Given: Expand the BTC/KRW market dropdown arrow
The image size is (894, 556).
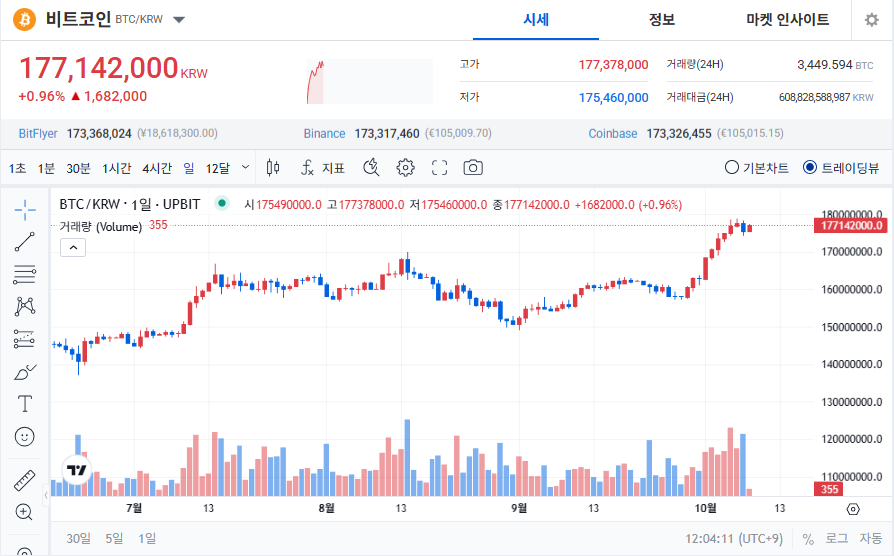Looking at the screenshot, I should click(x=179, y=20).
